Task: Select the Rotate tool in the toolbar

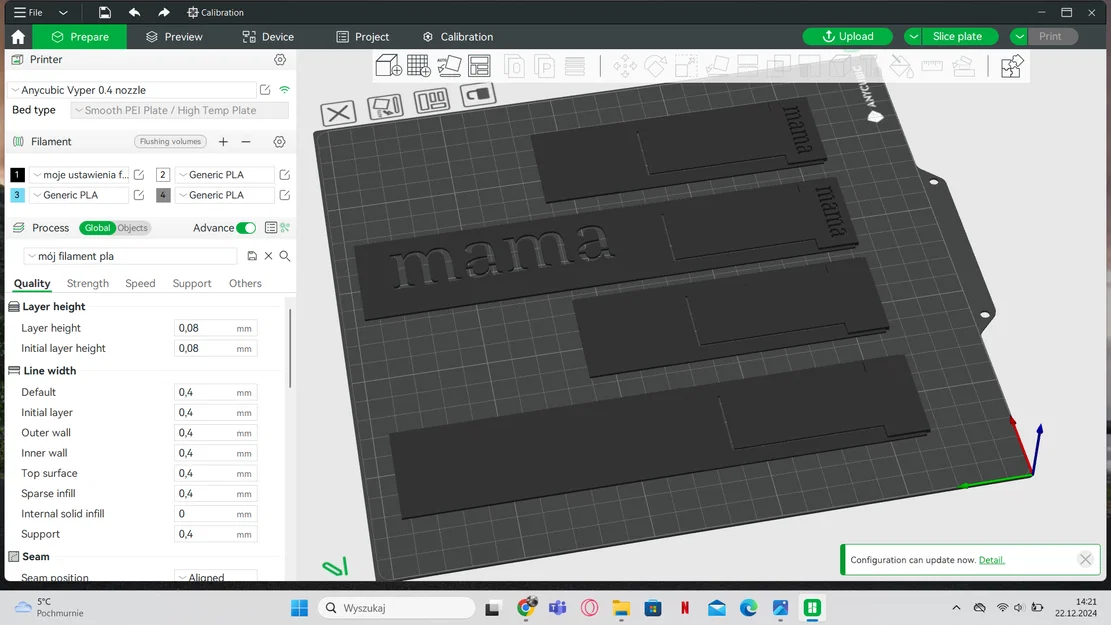Action: coord(655,65)
